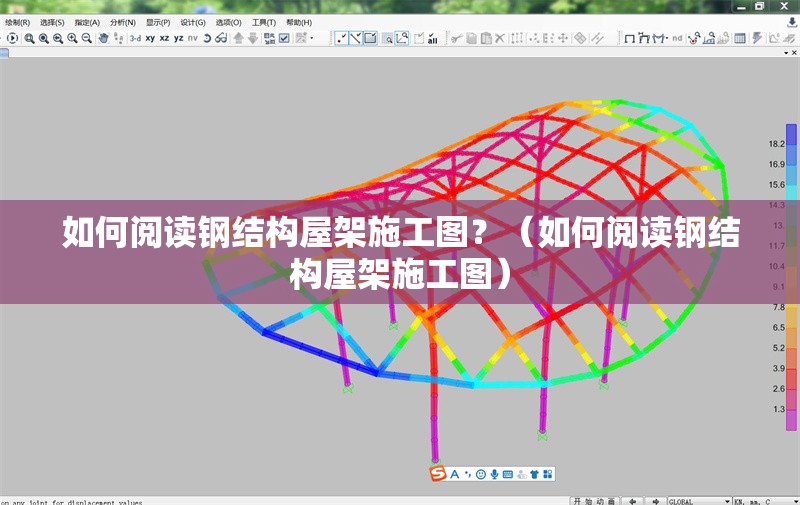Click the nv named view button
This screenshot has height=505, width=800.
[192, 38]
